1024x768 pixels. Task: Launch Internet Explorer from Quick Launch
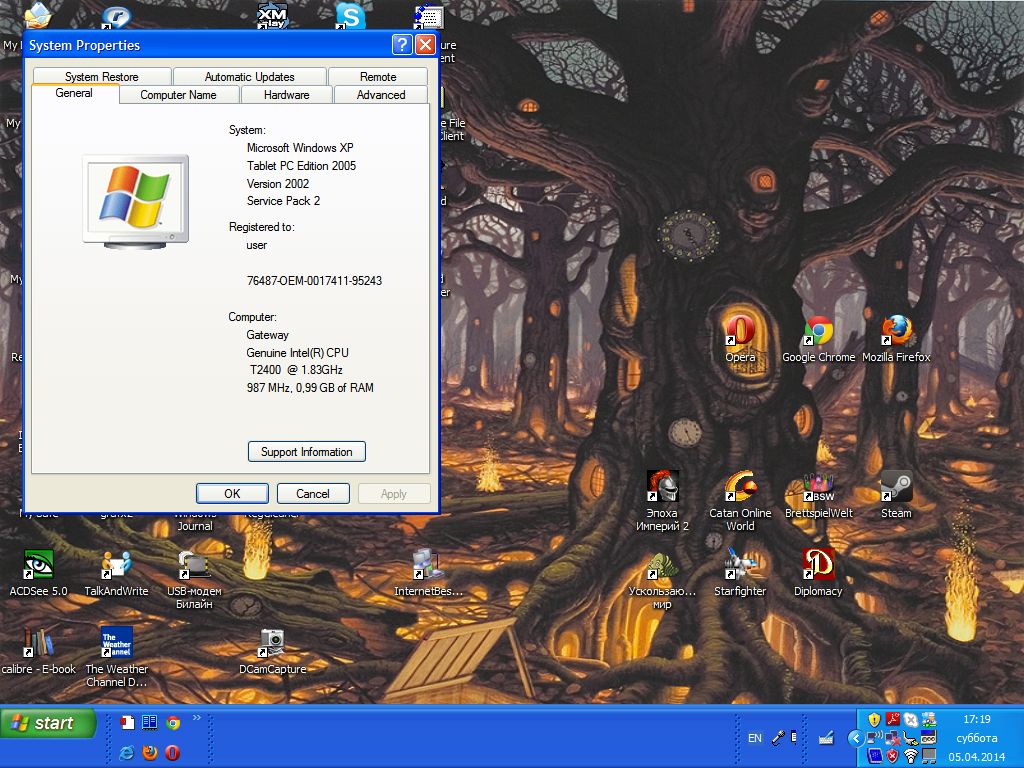(127, 753)
